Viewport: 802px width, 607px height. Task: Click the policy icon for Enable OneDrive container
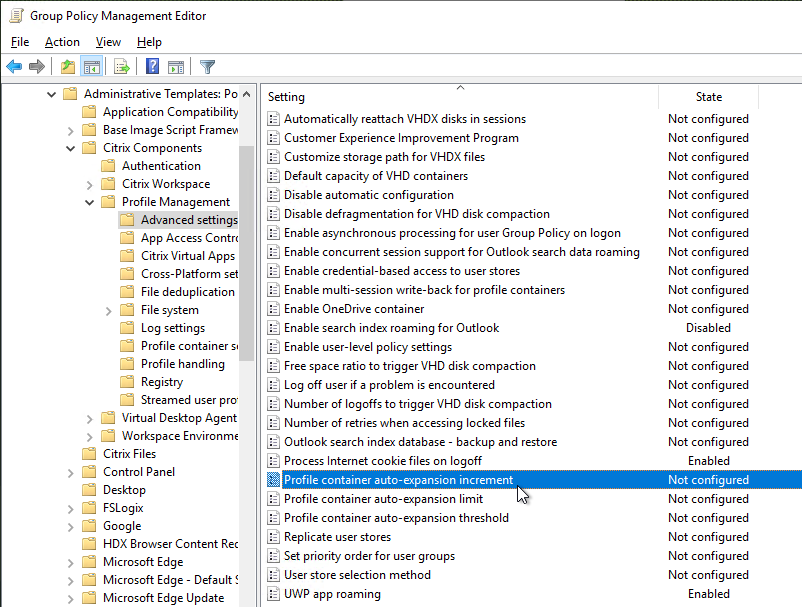pyautogui.click(x=274, y=309)
